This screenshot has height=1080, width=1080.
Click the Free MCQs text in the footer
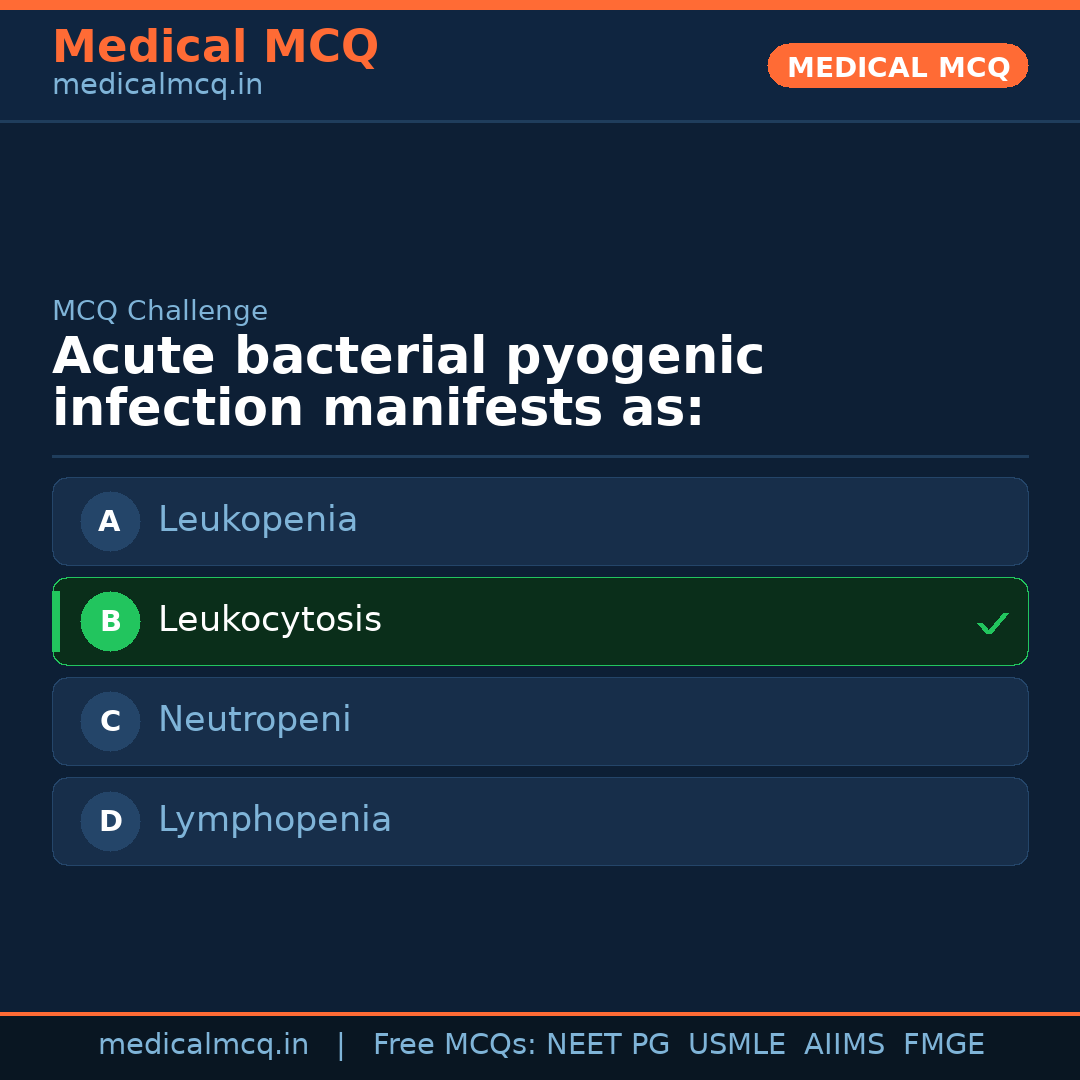pos(454,1045)
